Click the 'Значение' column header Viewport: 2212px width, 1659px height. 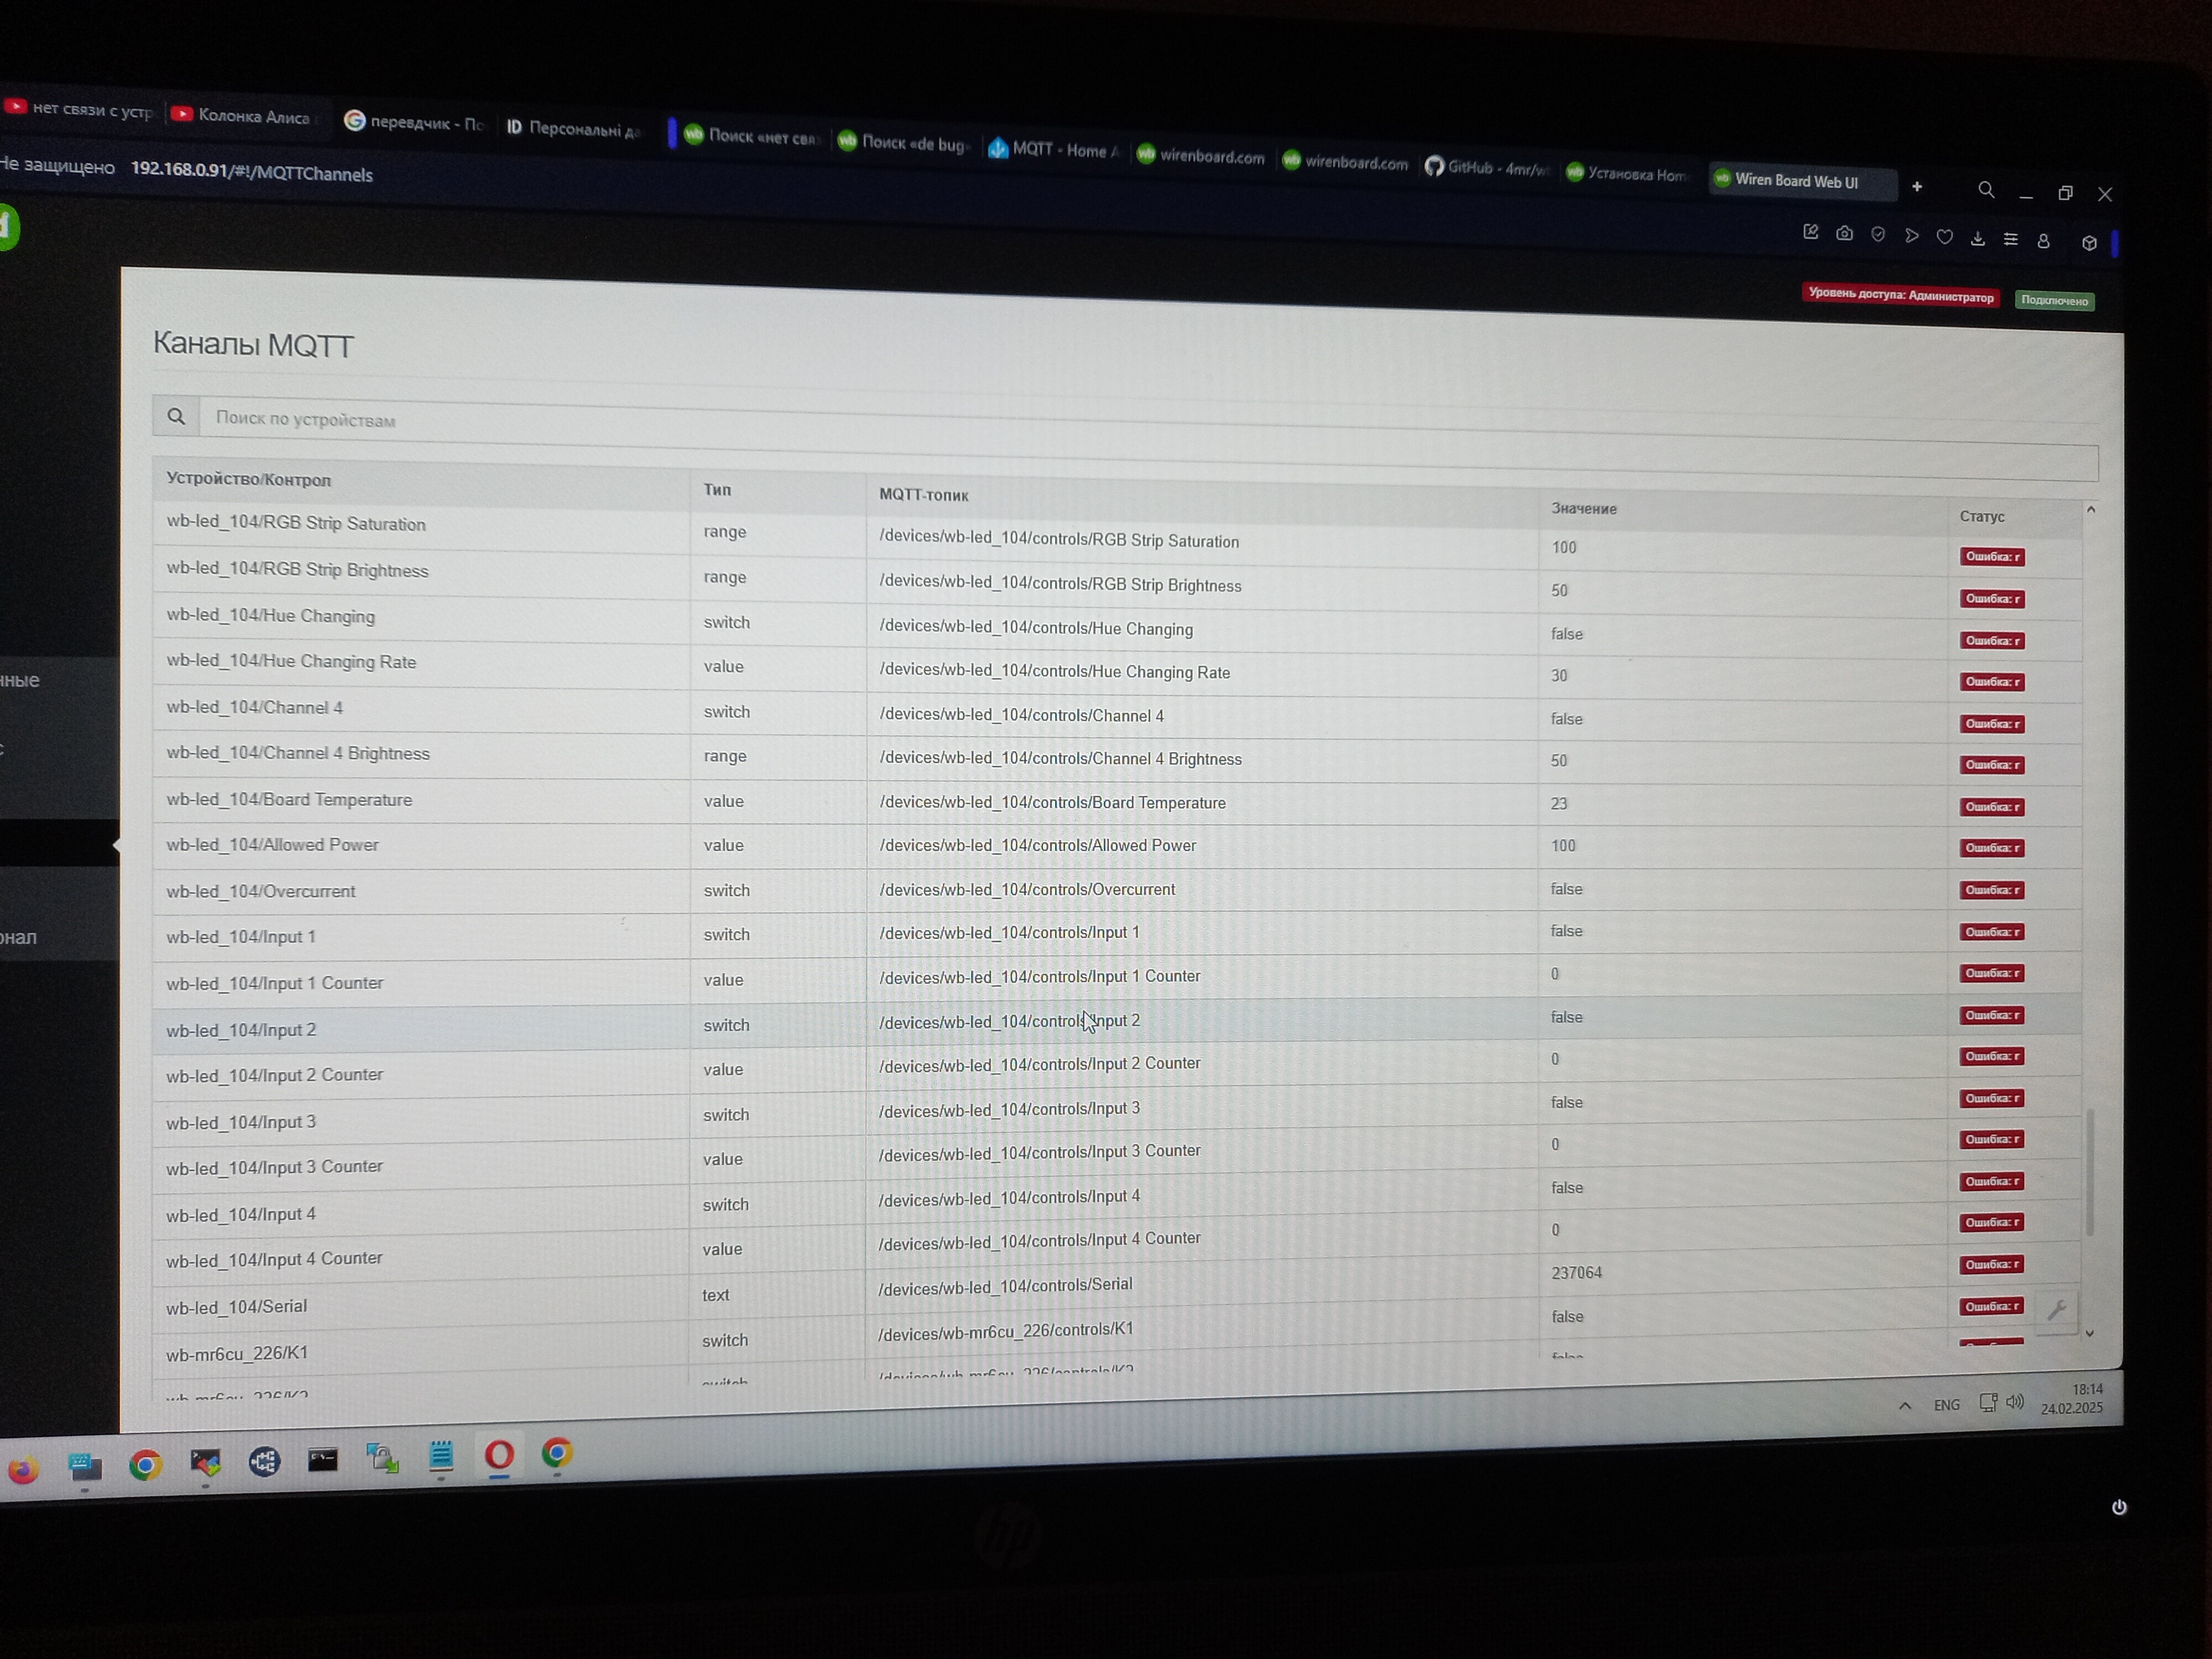pyautogui.click(x=1584, y=508)
